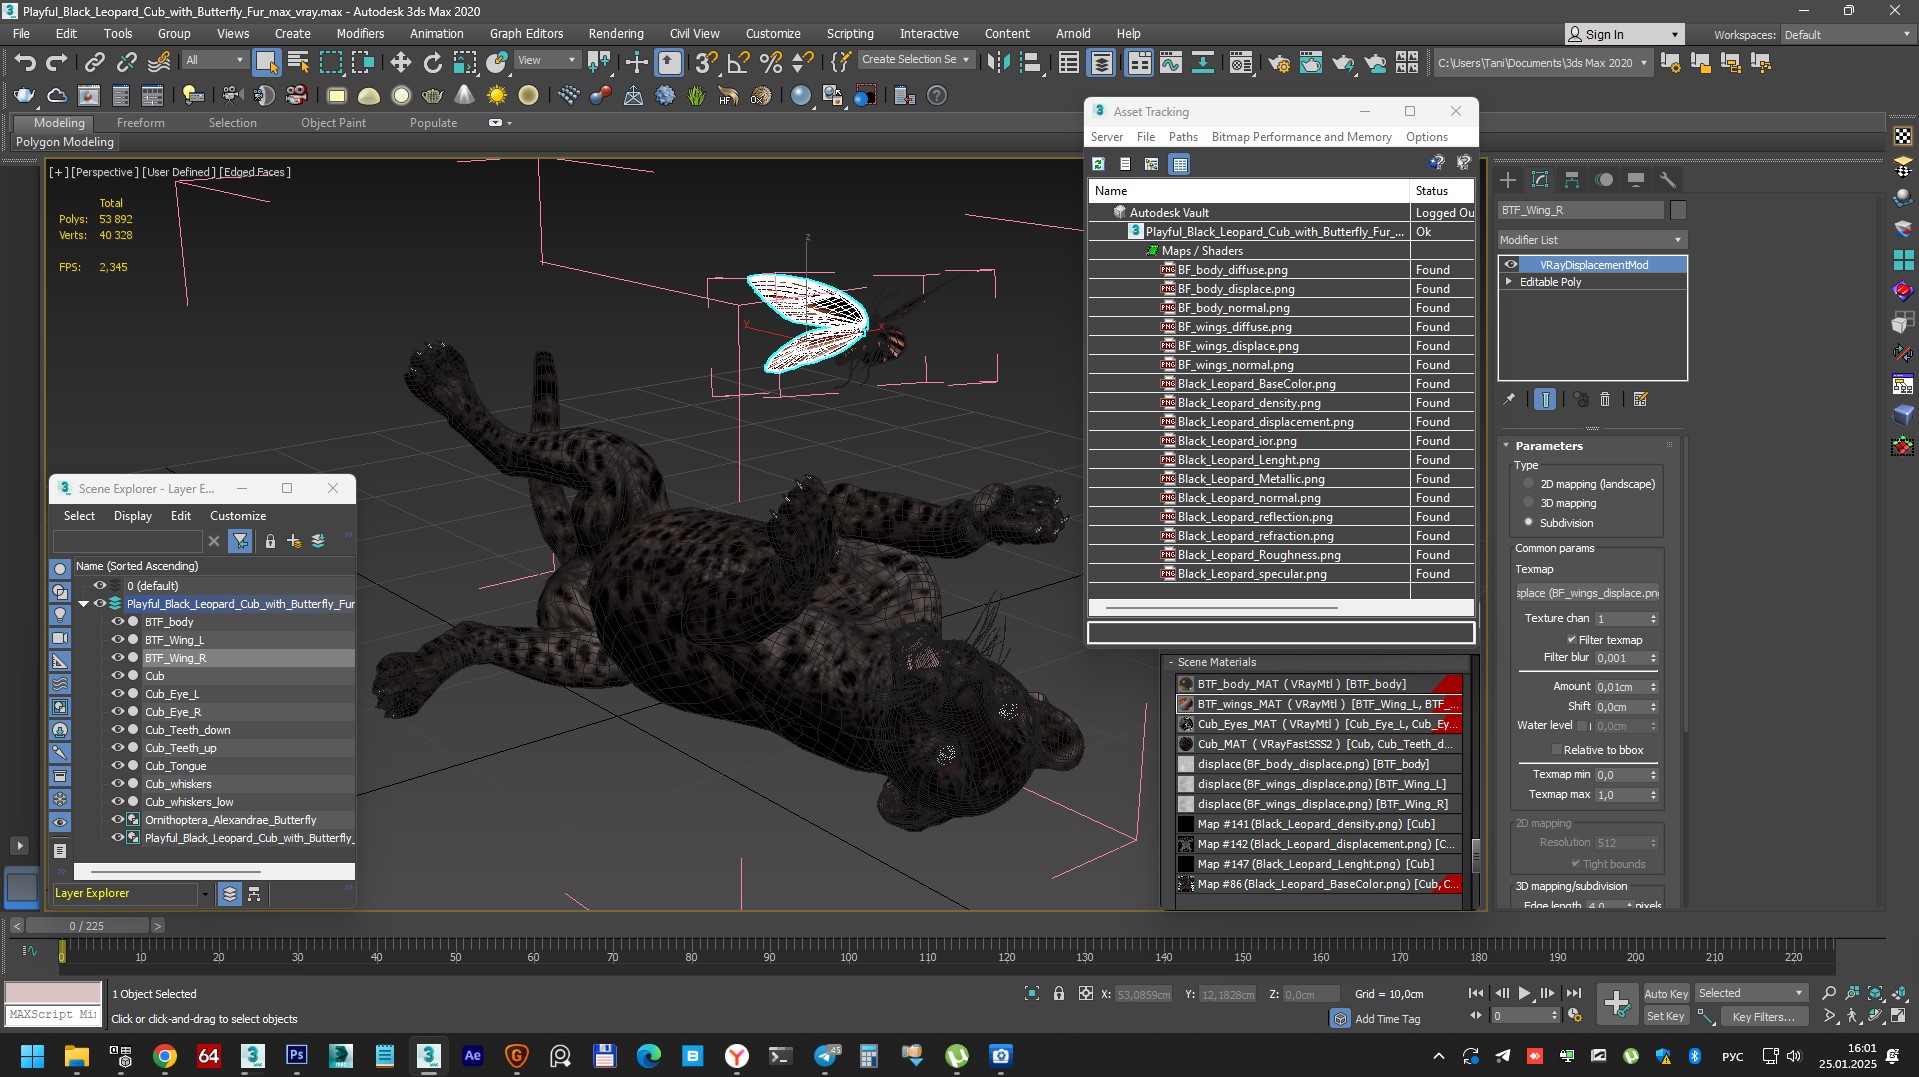Open the Key Mode toggle icon
Viewport: 1919px width, 1077px height.
click(x=1476, y=1015)
